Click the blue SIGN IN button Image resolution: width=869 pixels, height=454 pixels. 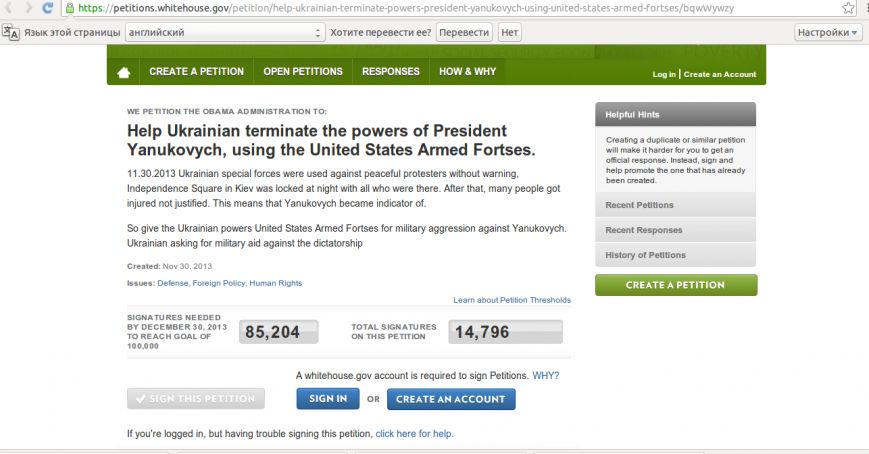328,399
